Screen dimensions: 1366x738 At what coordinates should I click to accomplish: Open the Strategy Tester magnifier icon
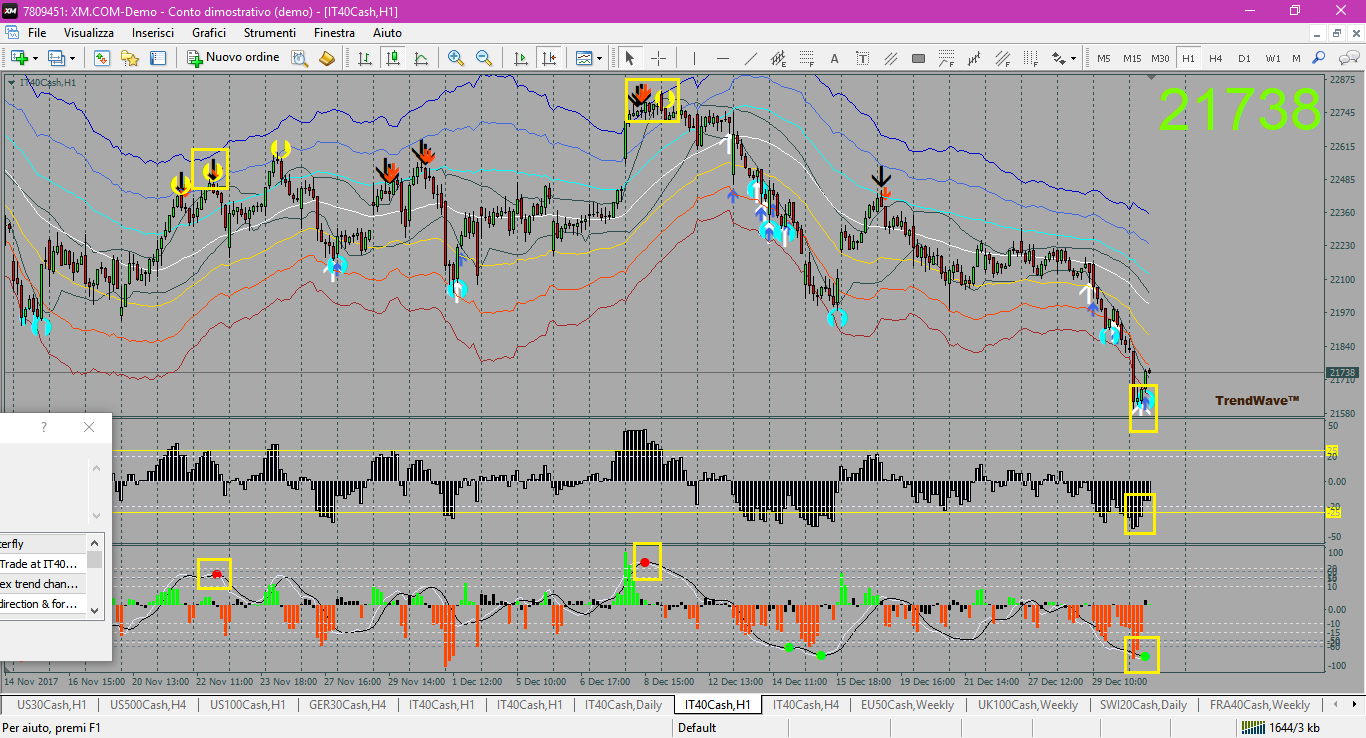click(x=299, y=58)
